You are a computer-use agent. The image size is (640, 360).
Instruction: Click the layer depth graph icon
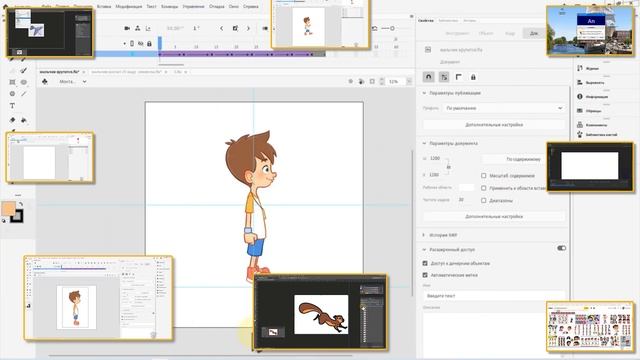[x=148, y=28]
